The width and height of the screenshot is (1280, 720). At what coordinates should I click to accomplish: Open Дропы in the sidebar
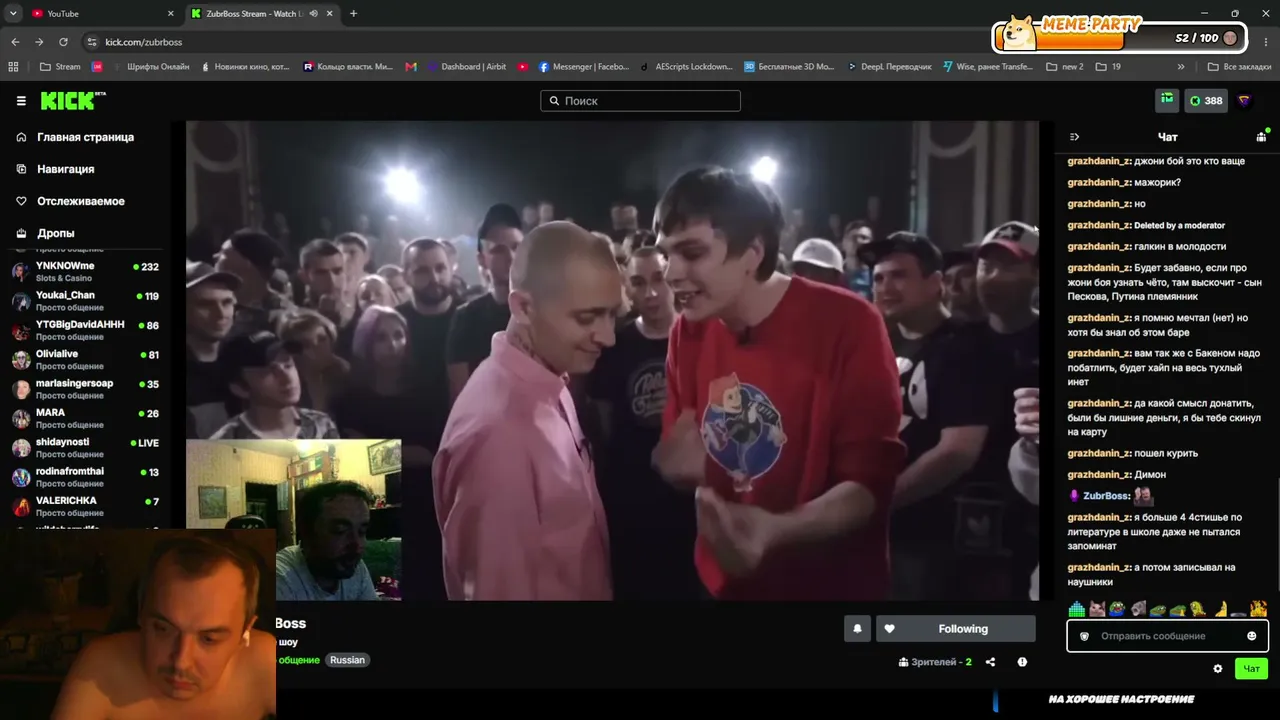pos(56,233)
